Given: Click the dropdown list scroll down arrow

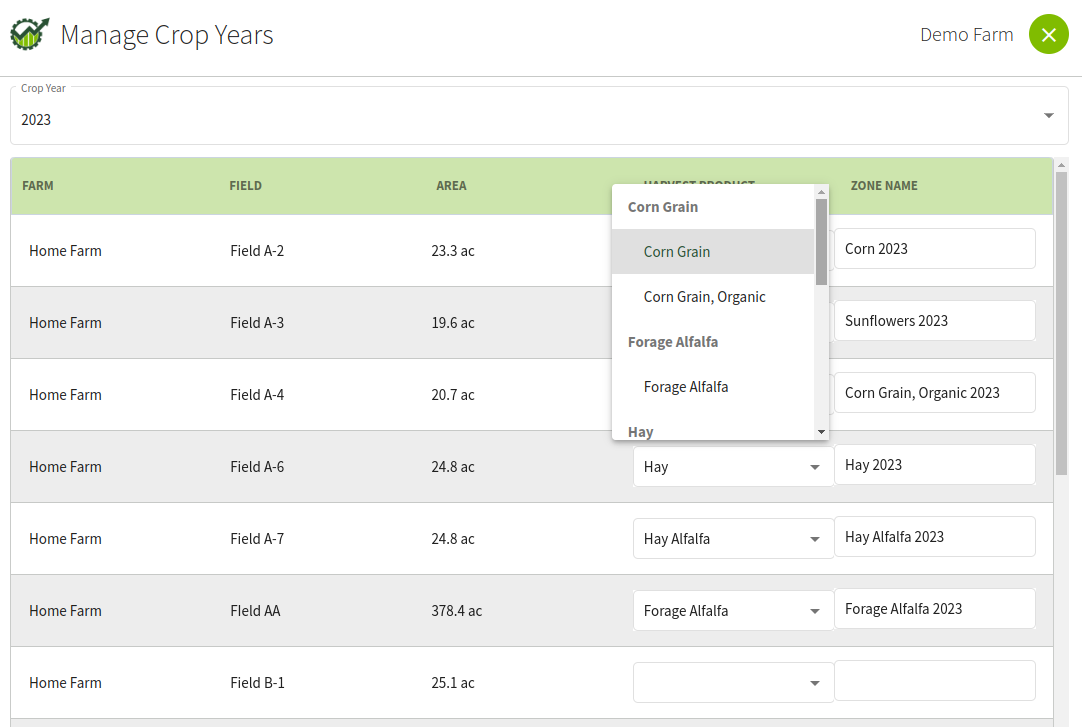Looking at the screenshot, I should [x=821, y=432].
